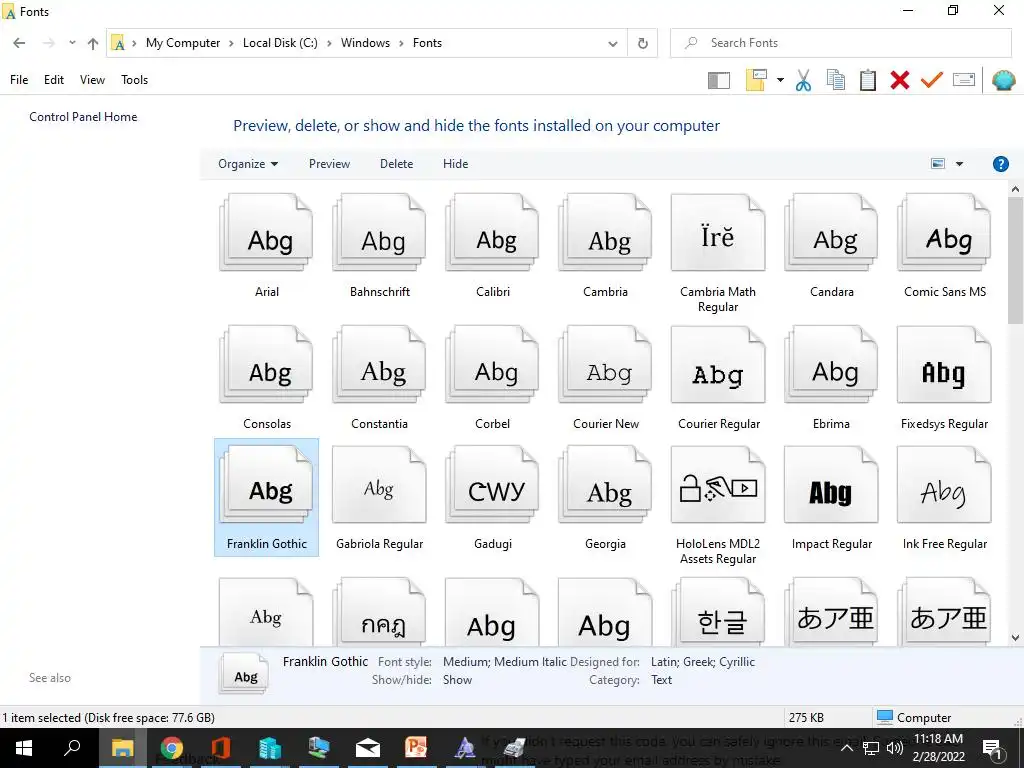1024x768 pixels.
Task: Open the Tools menu
Action: point(135,80)
